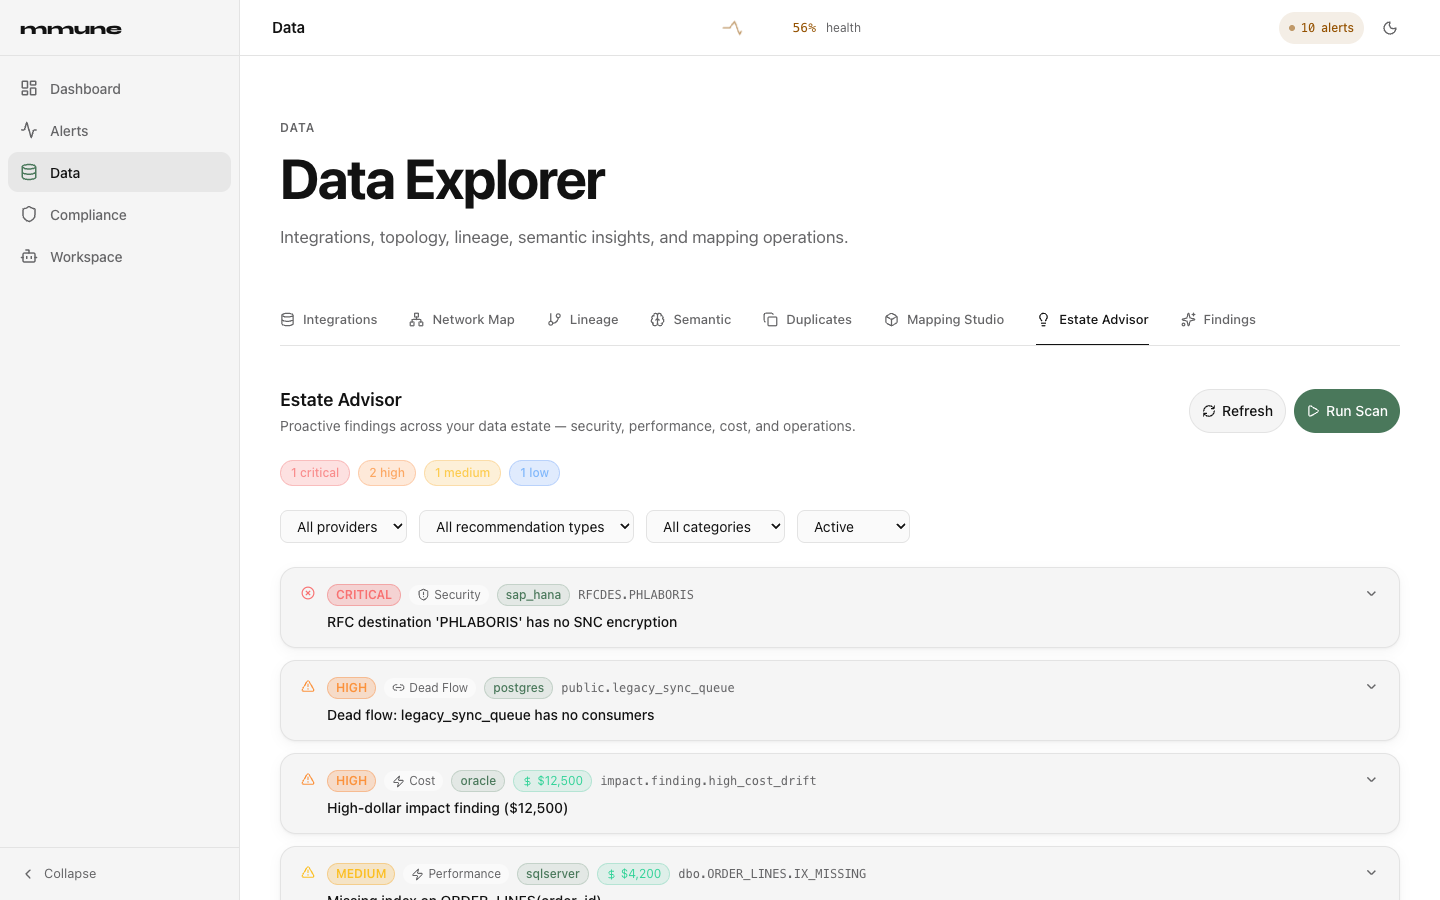The image size is (1440, 900).
Task: Start a scan with Run Scan
Action: point(1347,411)
